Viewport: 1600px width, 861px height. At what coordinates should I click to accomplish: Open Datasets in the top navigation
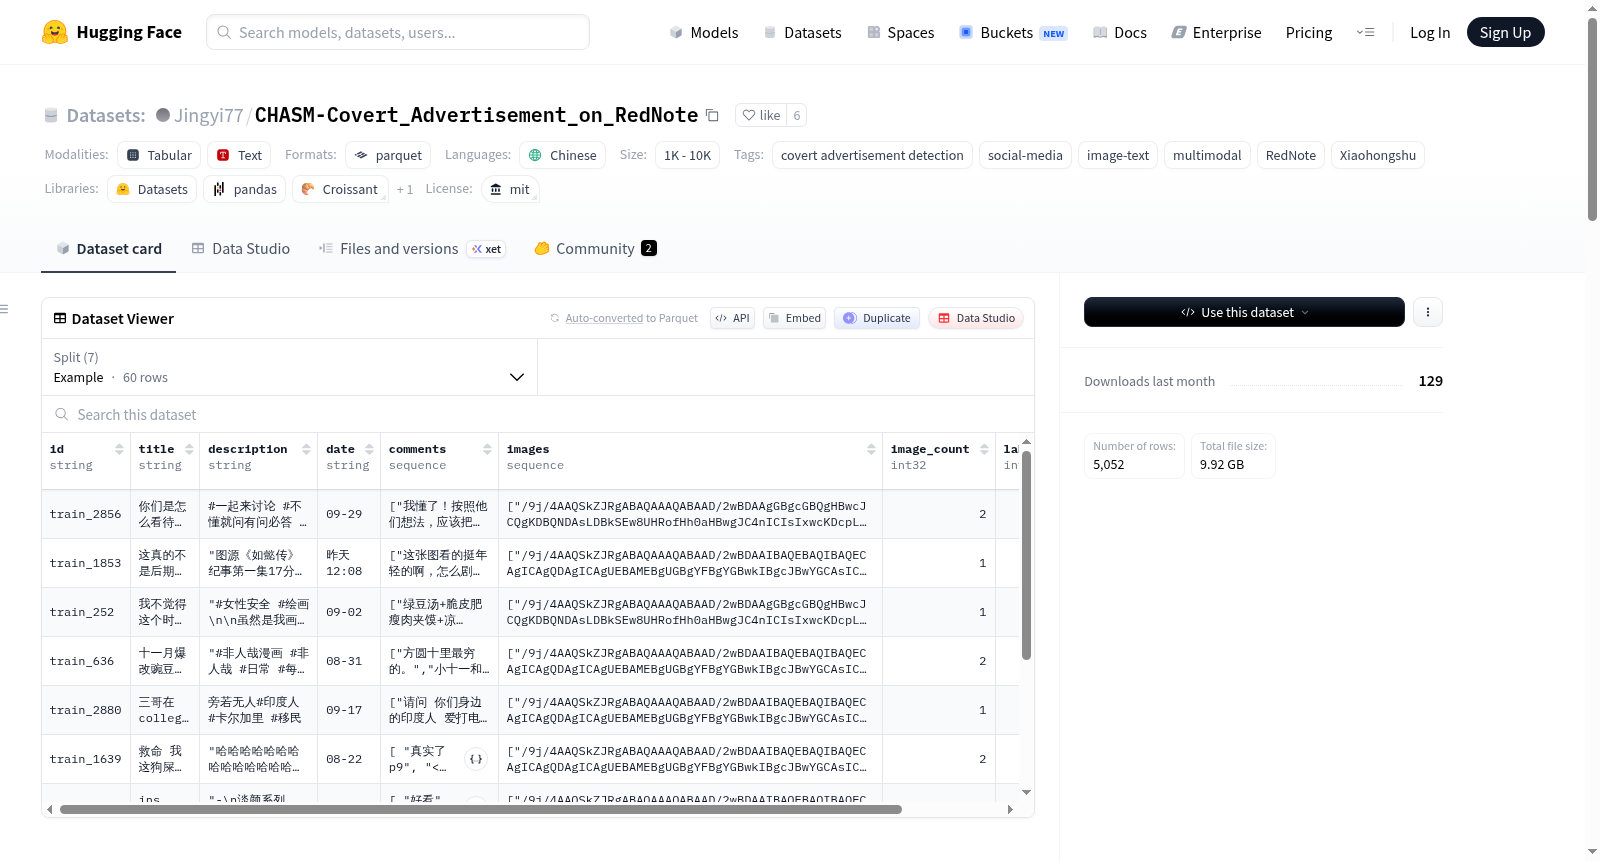(802, 32)
